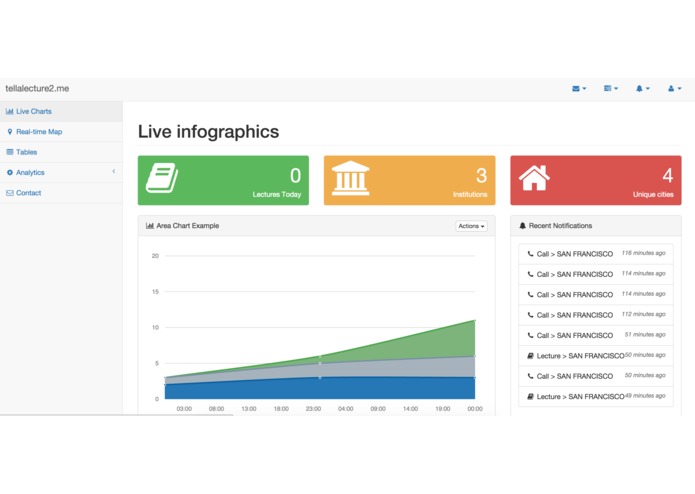Select the Call notification from 50 minutes ago
This screenshot has width=695, height=494.
596,376
